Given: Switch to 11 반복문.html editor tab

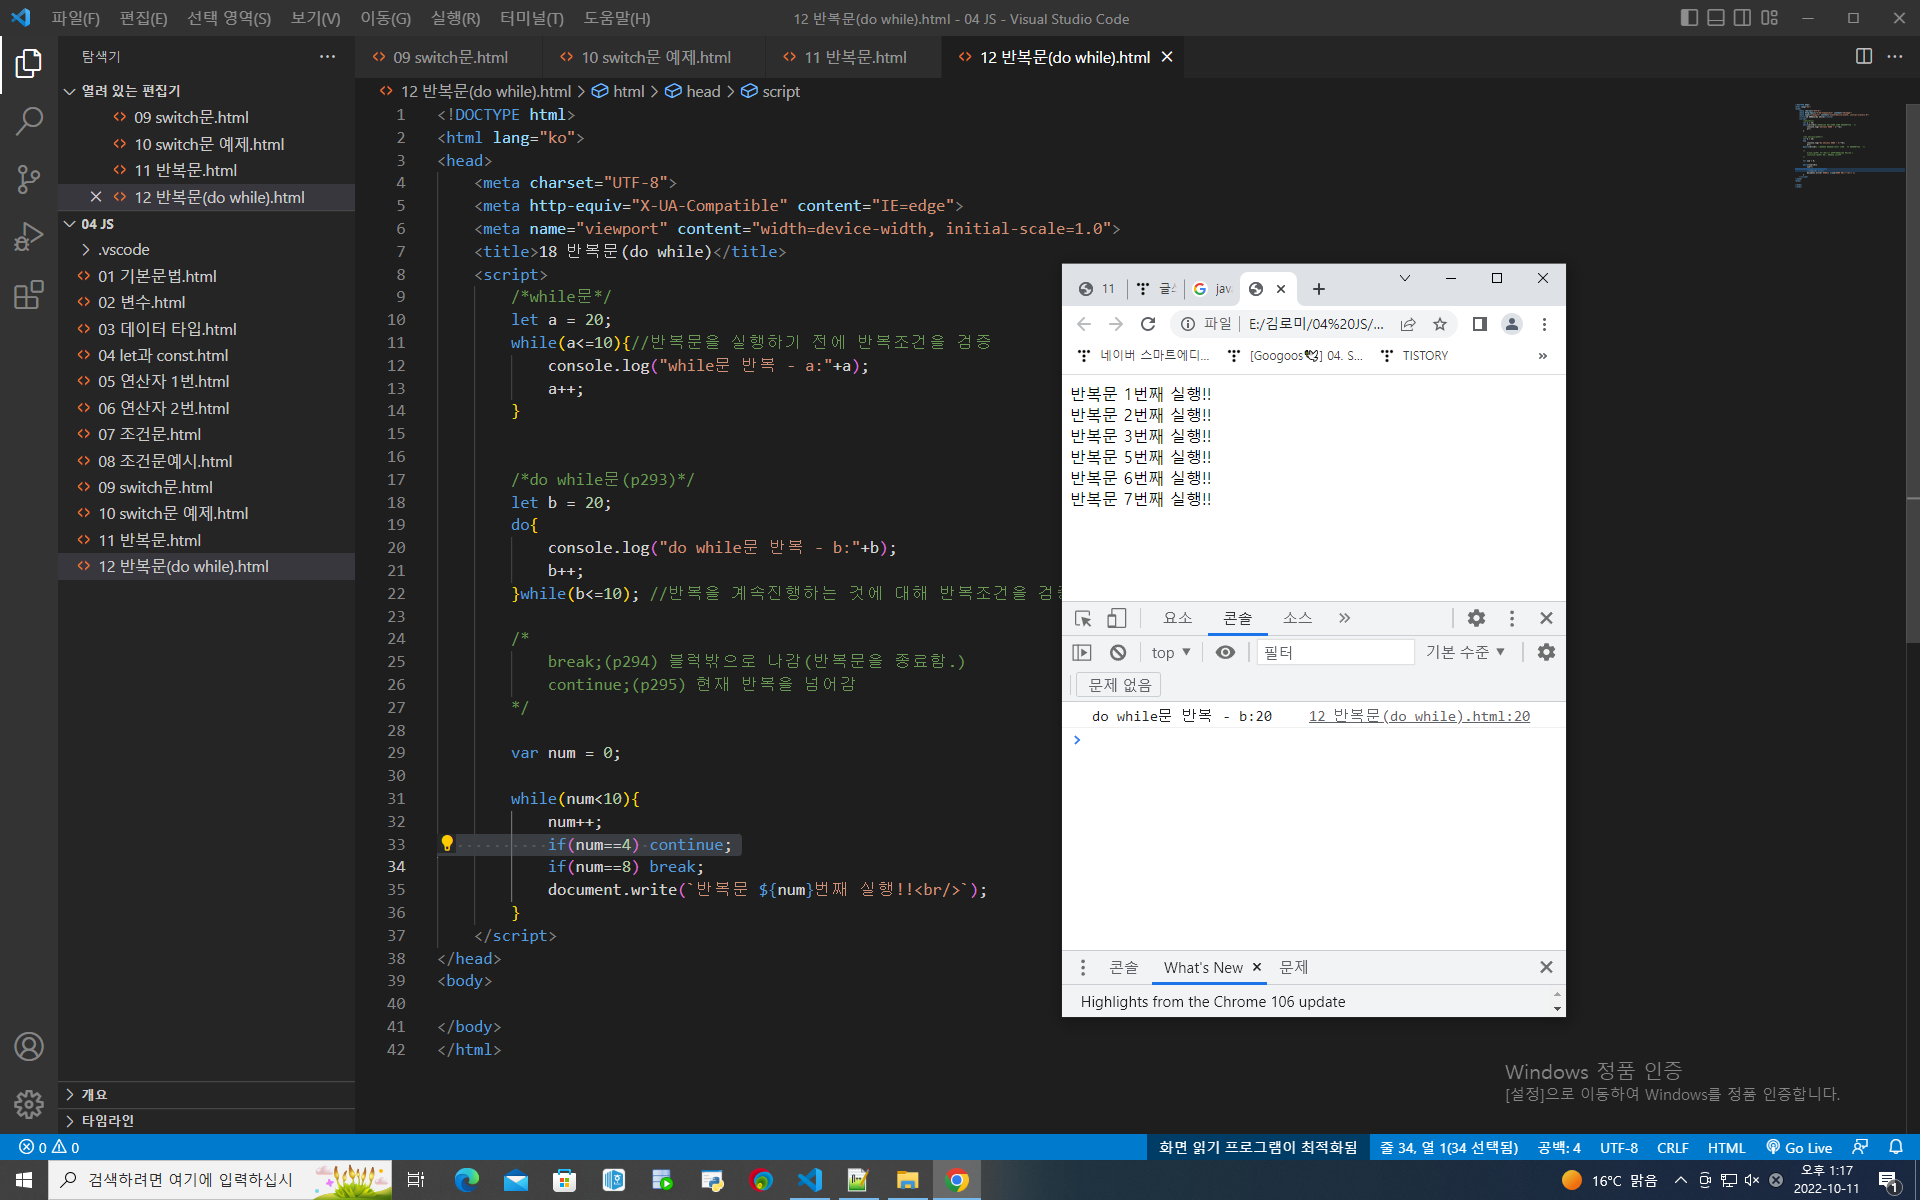Looking at the screenshot, I should click(855, 57).
